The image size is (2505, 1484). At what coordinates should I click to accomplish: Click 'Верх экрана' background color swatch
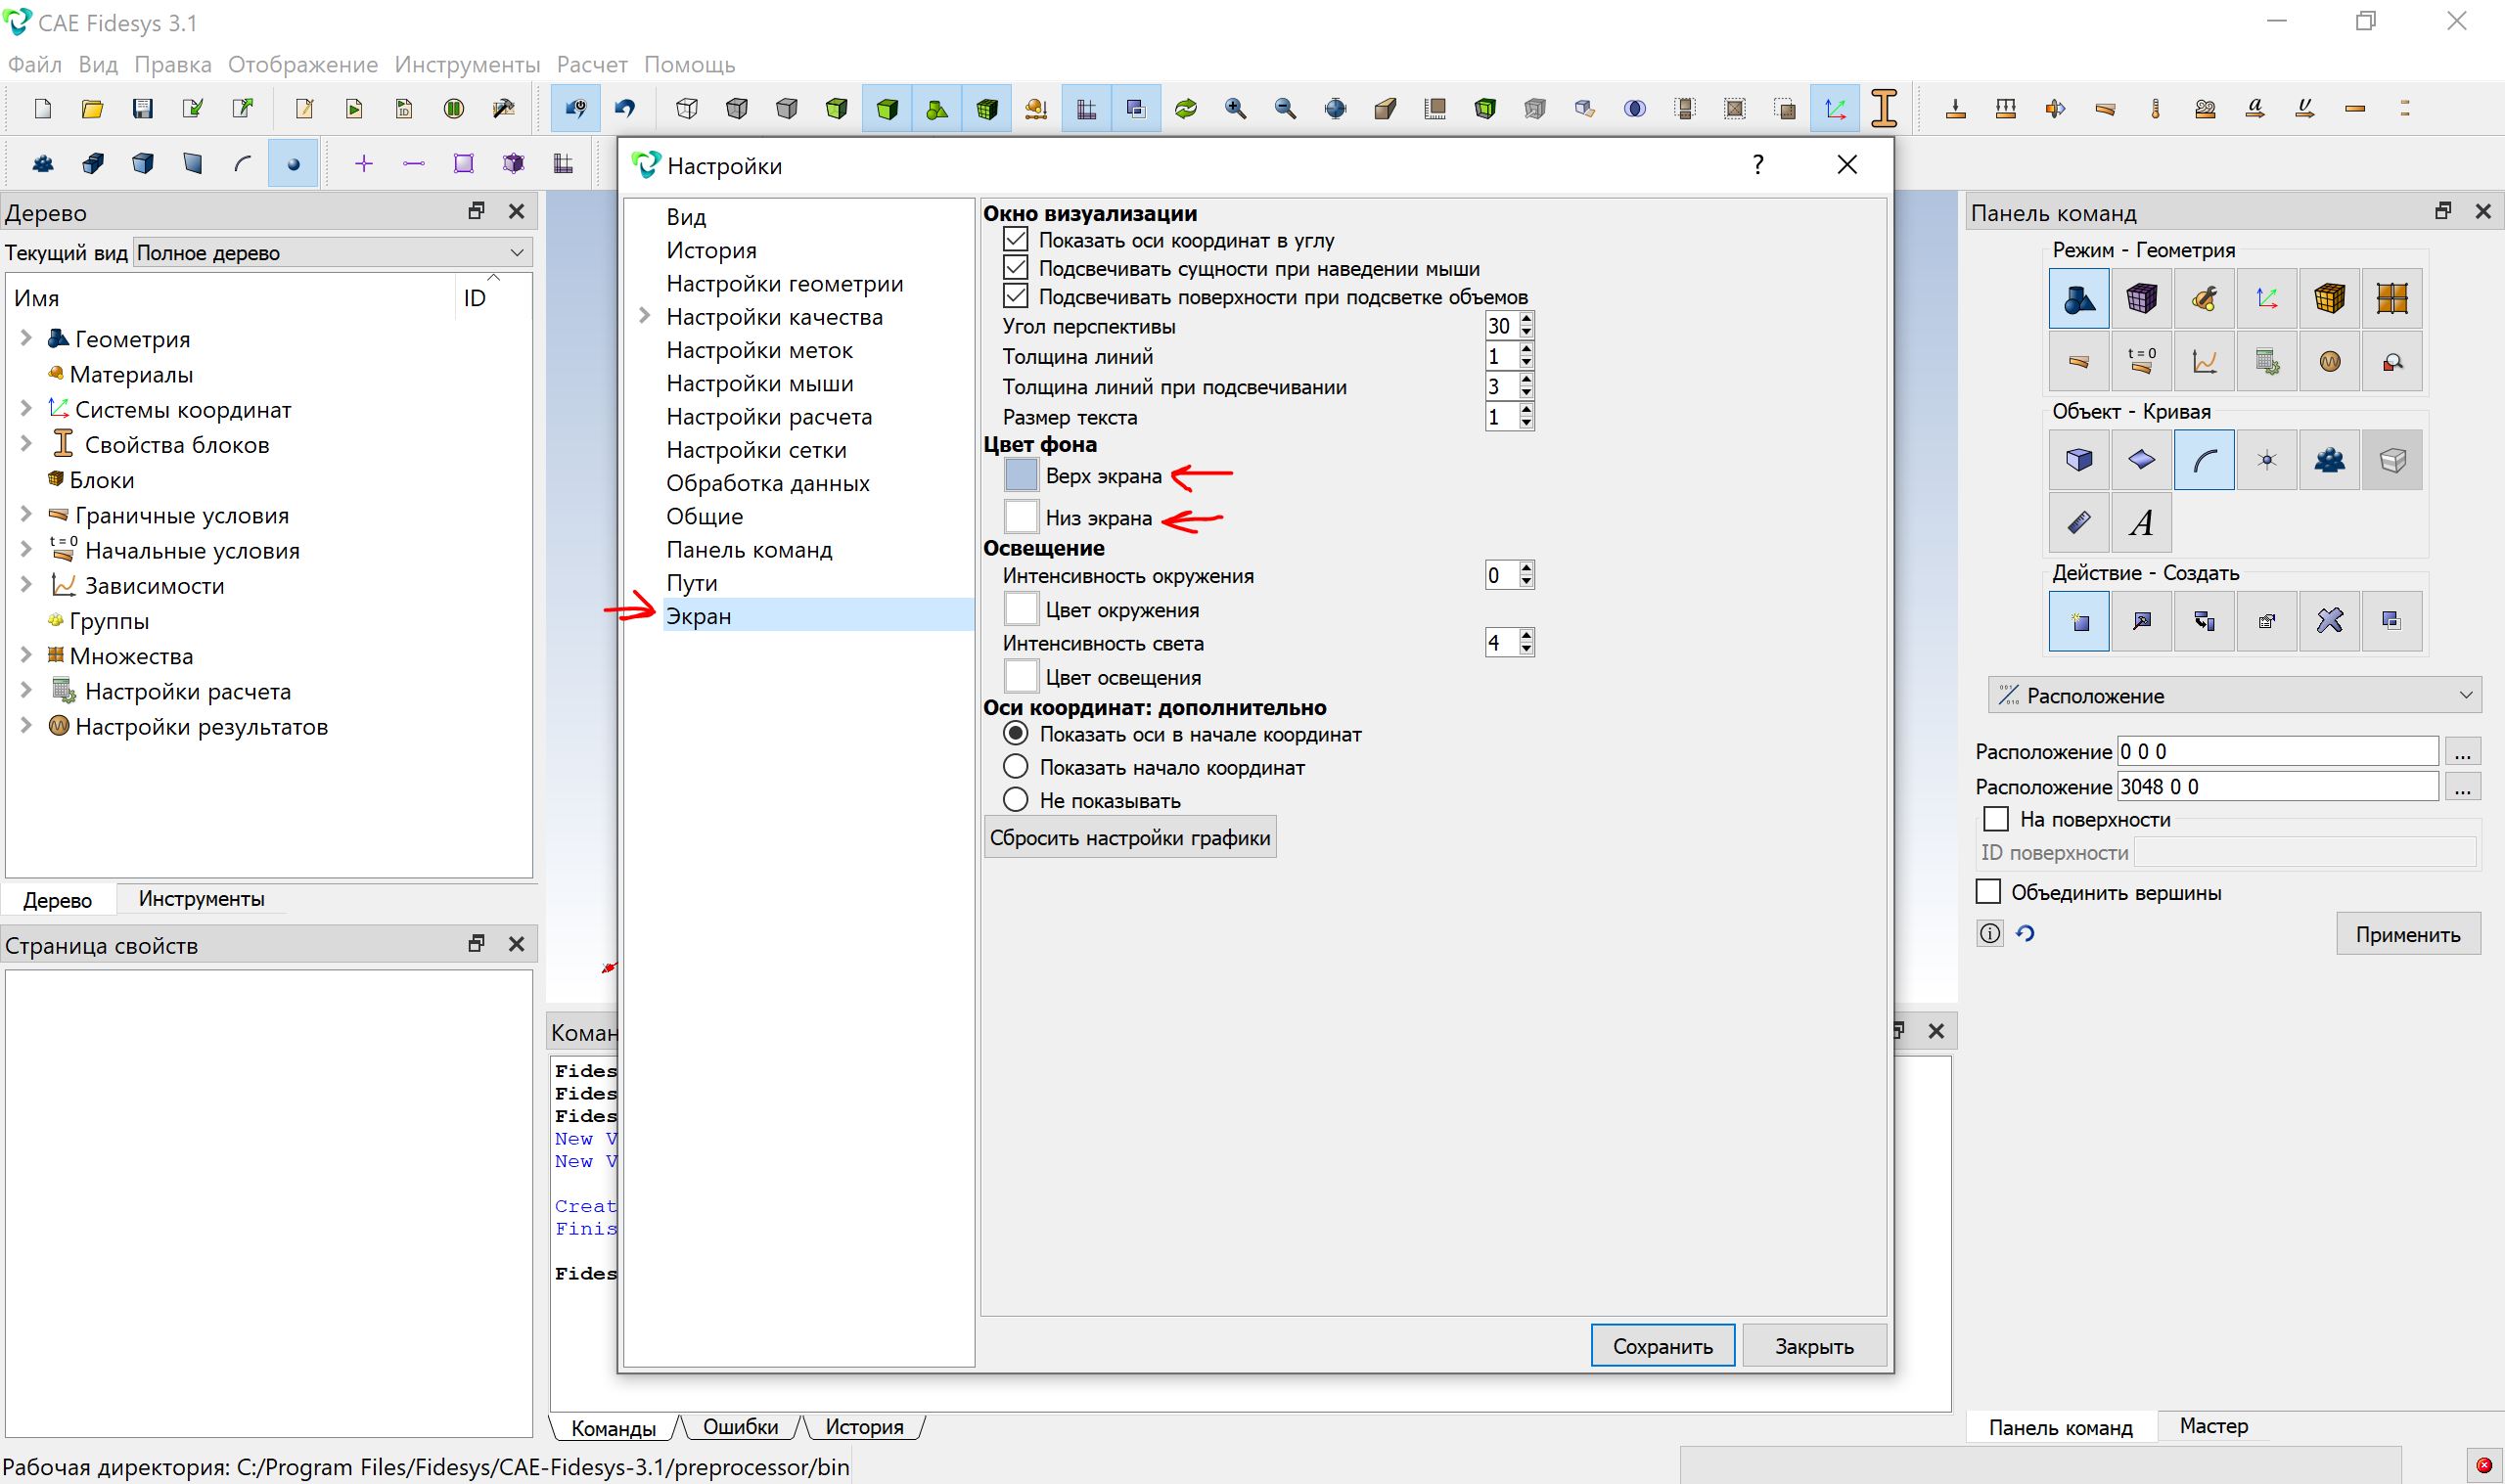click(x=1020, y=475)
